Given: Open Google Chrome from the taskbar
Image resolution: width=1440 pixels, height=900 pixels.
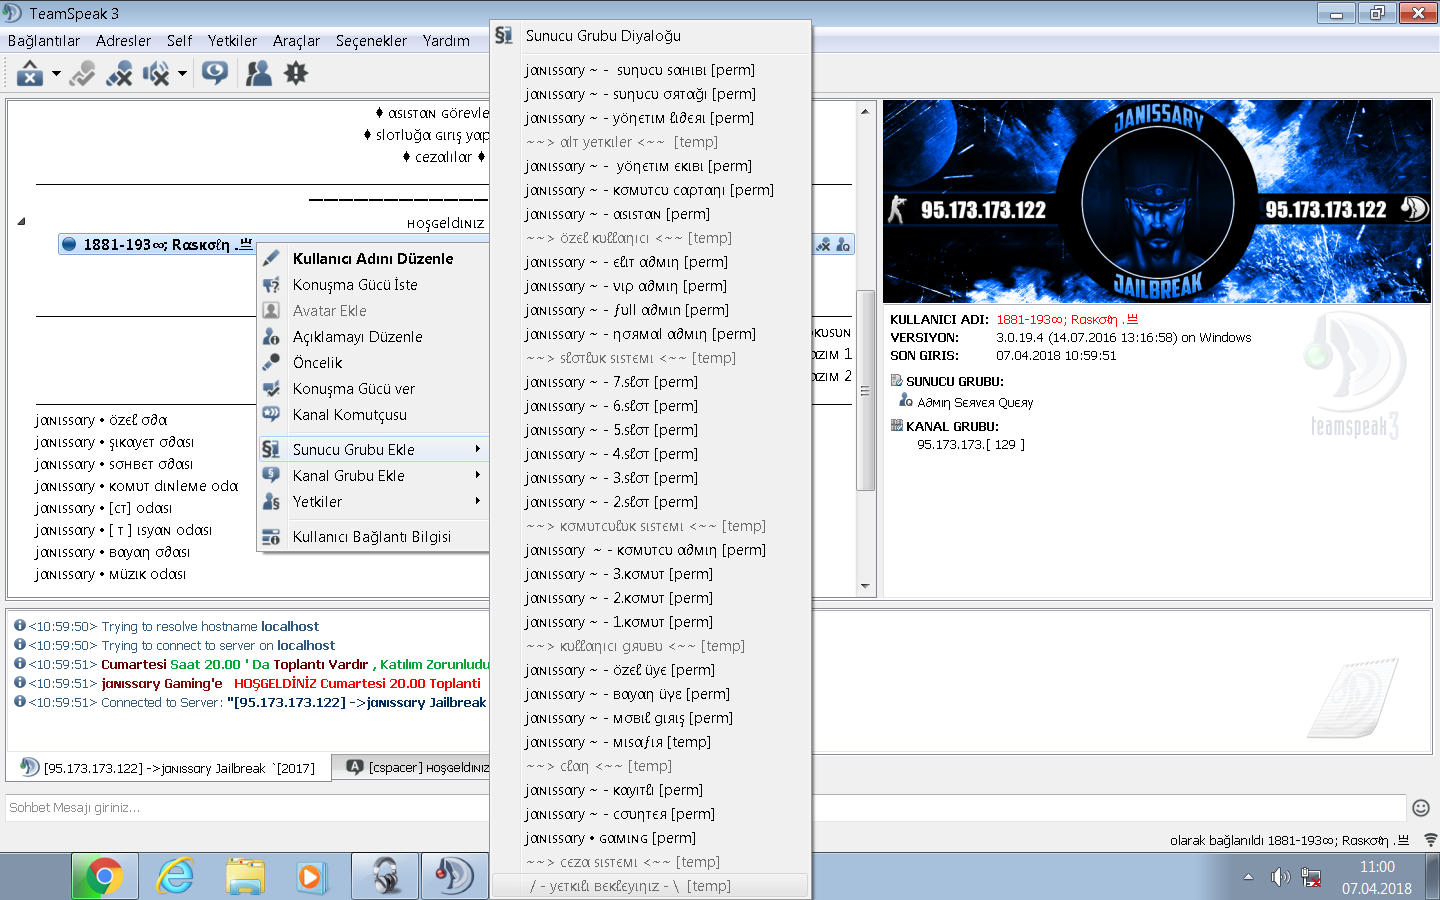Looking at the screenshot, I should (103, 877).
